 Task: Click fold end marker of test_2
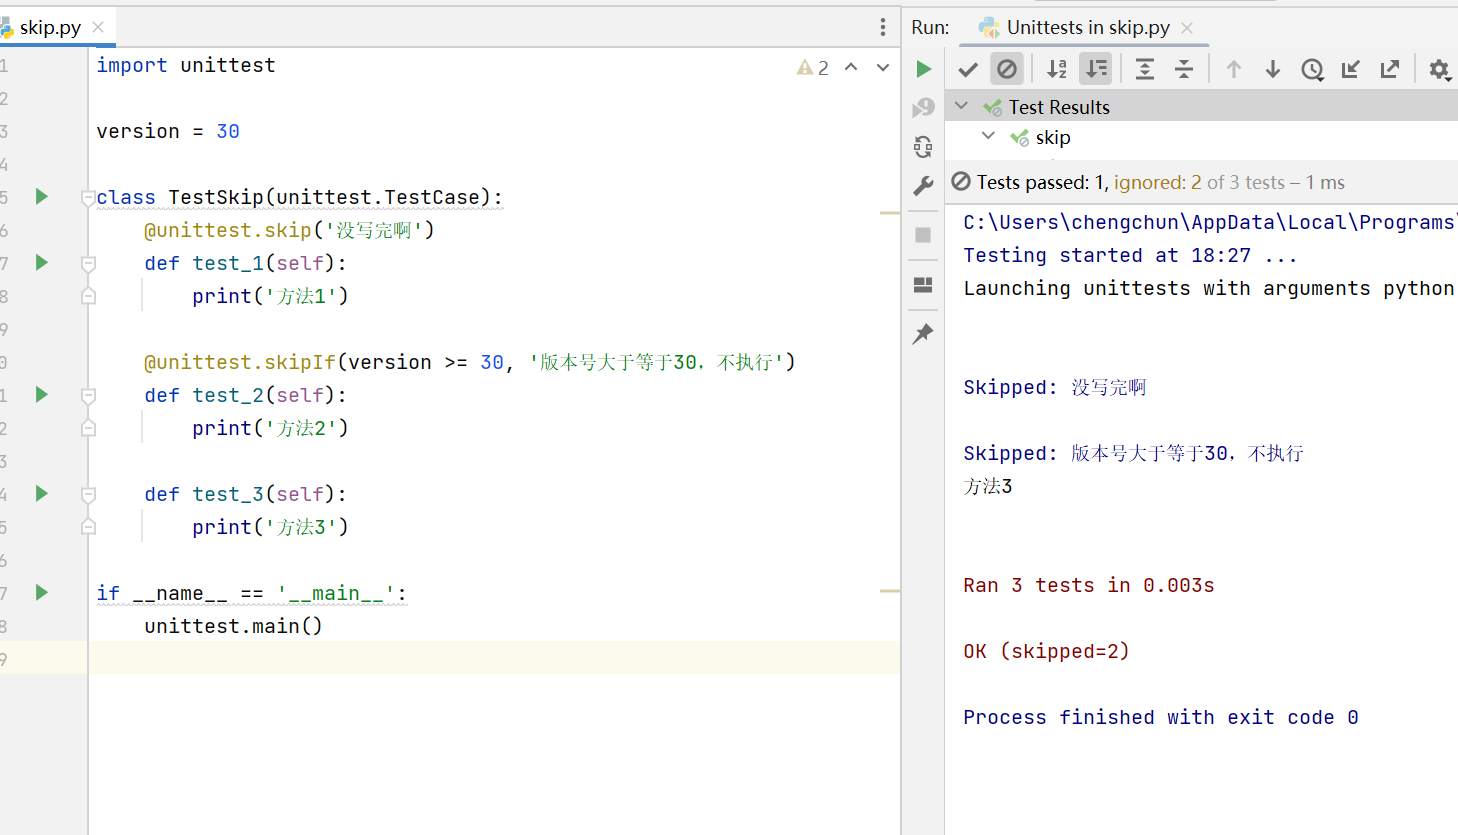88,428
